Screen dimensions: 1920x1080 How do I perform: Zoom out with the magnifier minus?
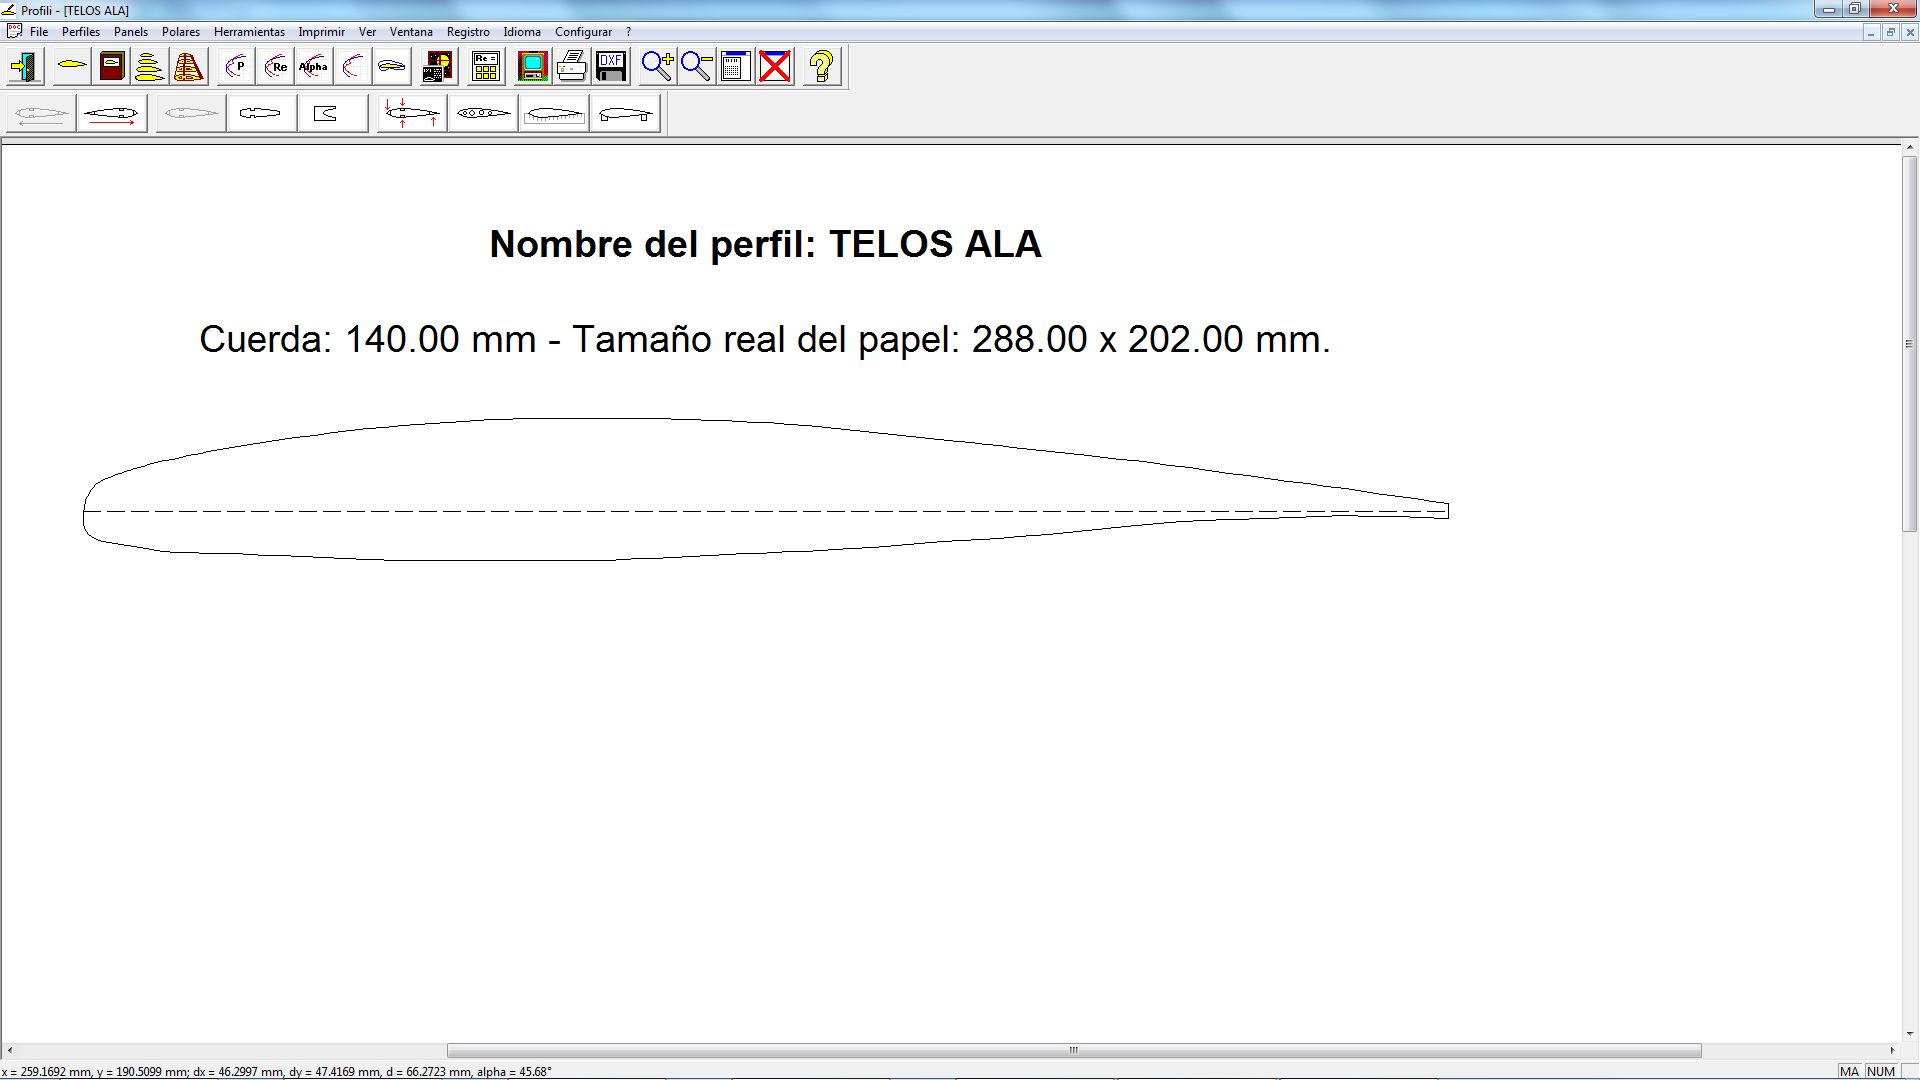click(696, 67)
